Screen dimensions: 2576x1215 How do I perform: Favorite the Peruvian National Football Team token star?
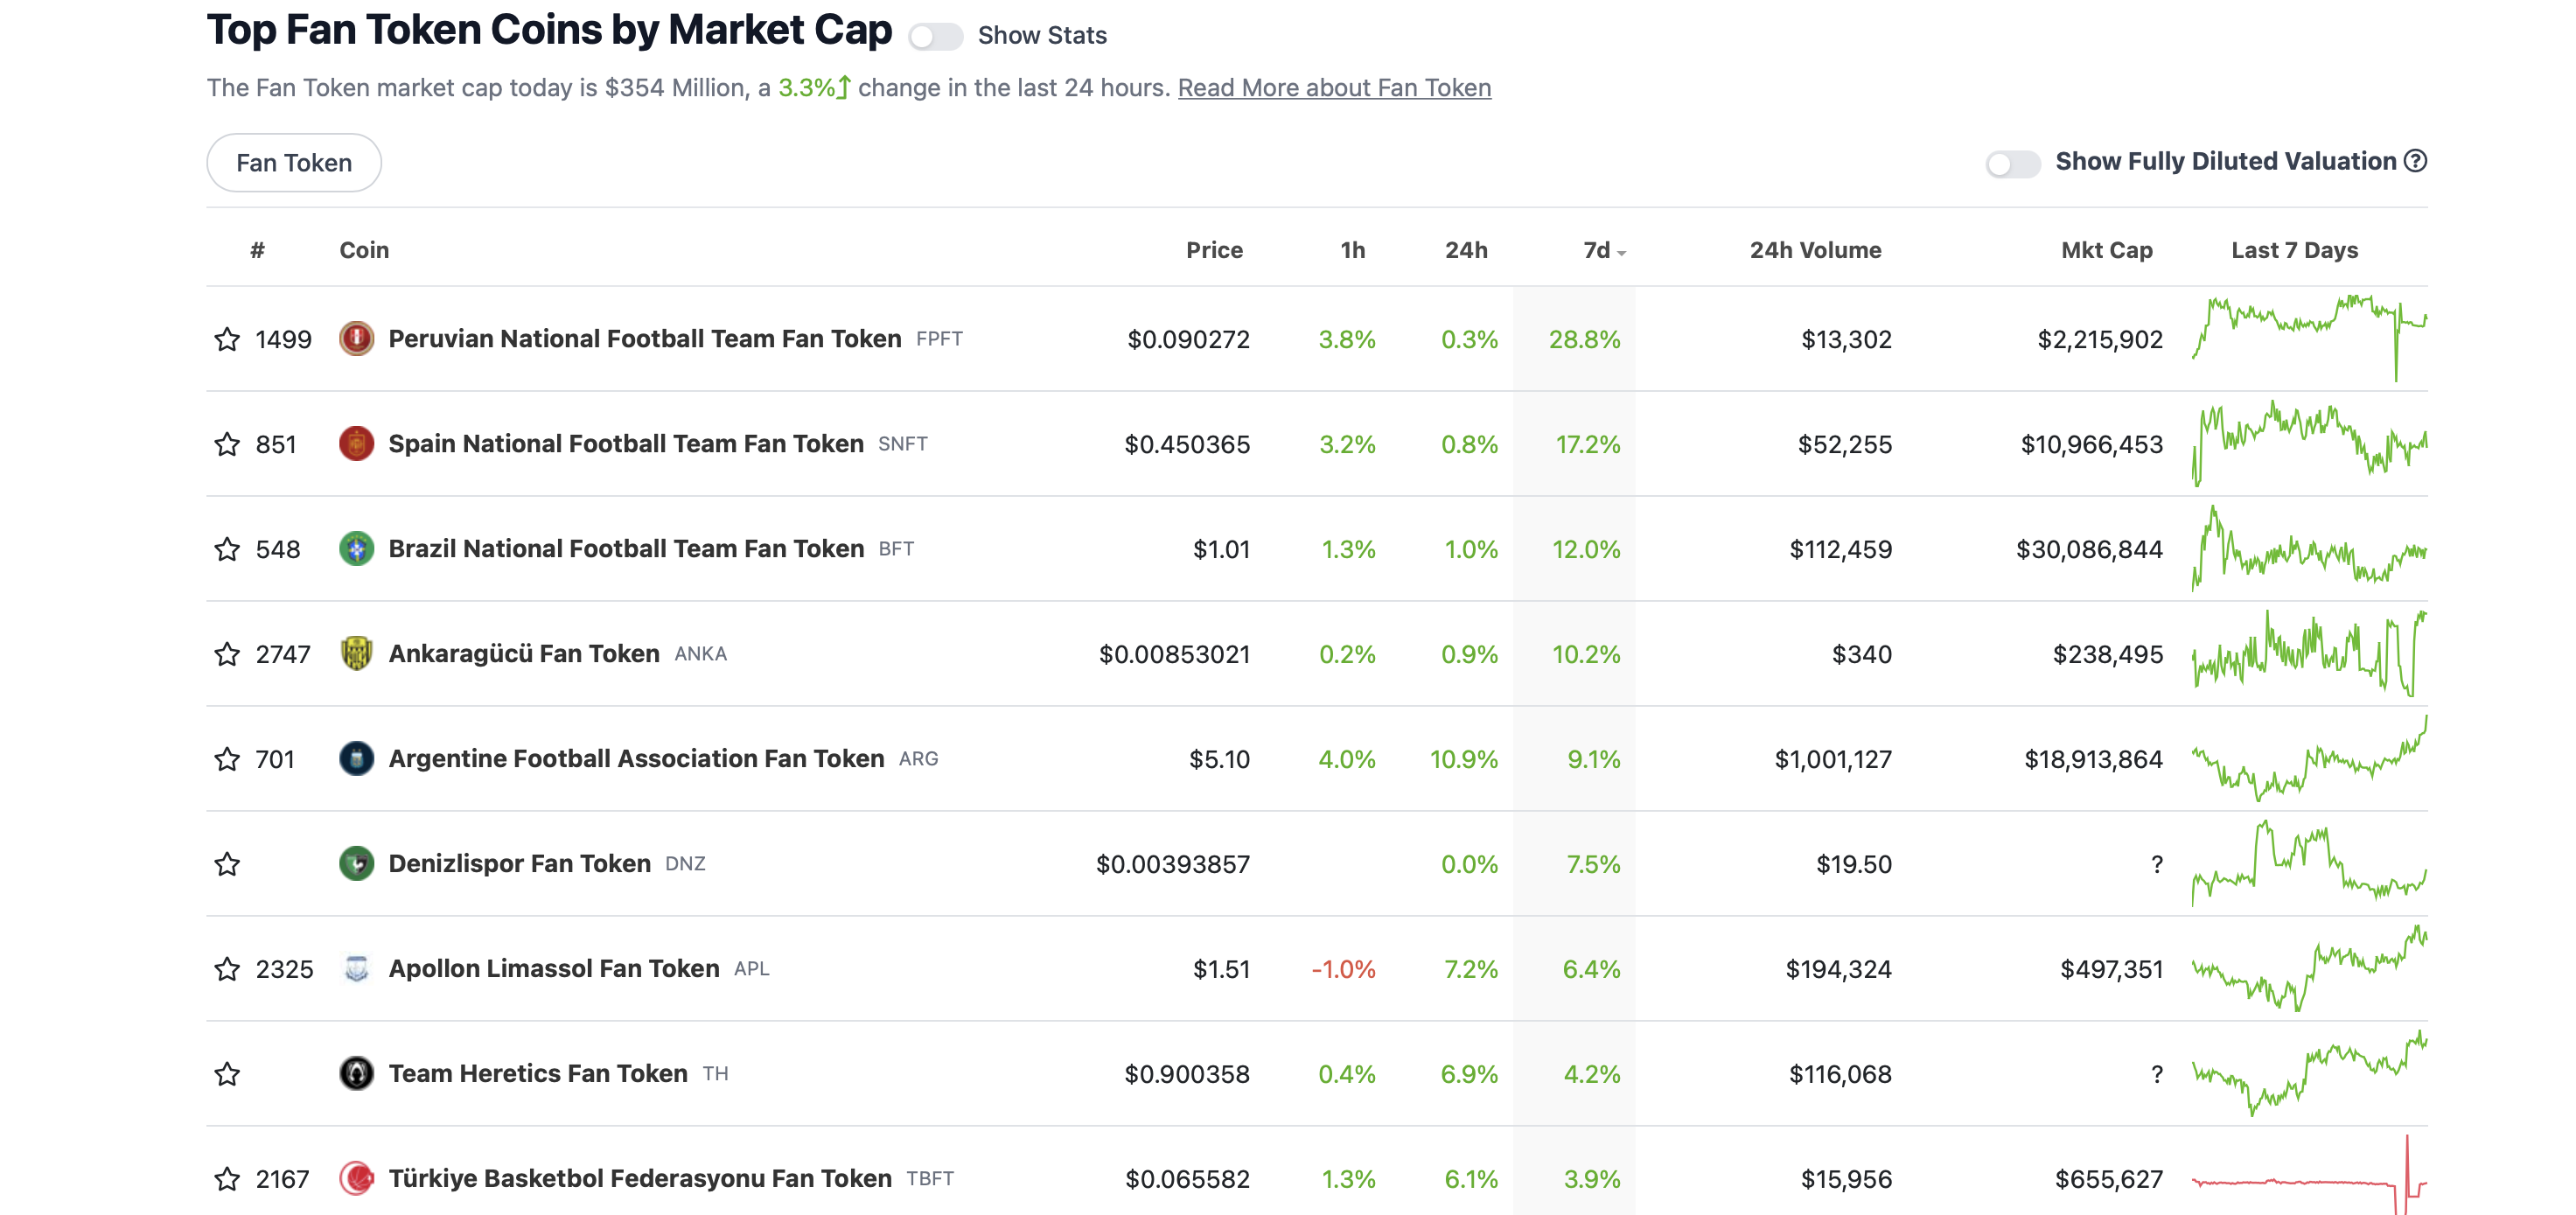[x=227, y=339]
